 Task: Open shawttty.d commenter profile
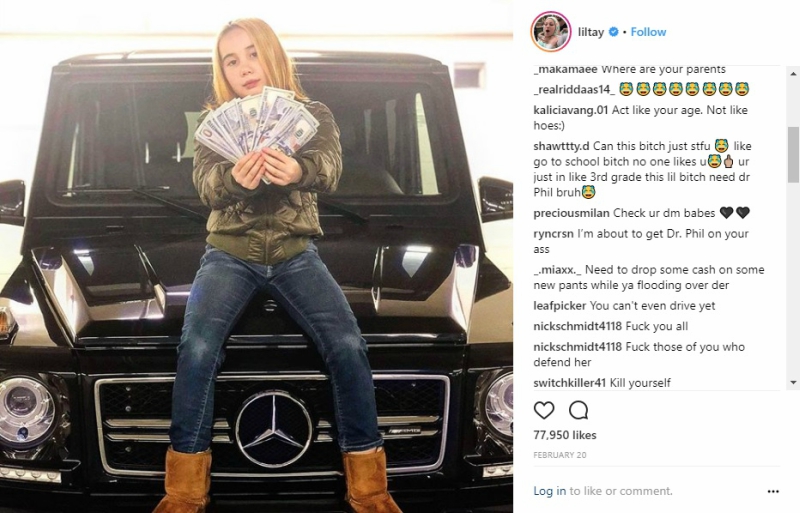pos(561,146)
